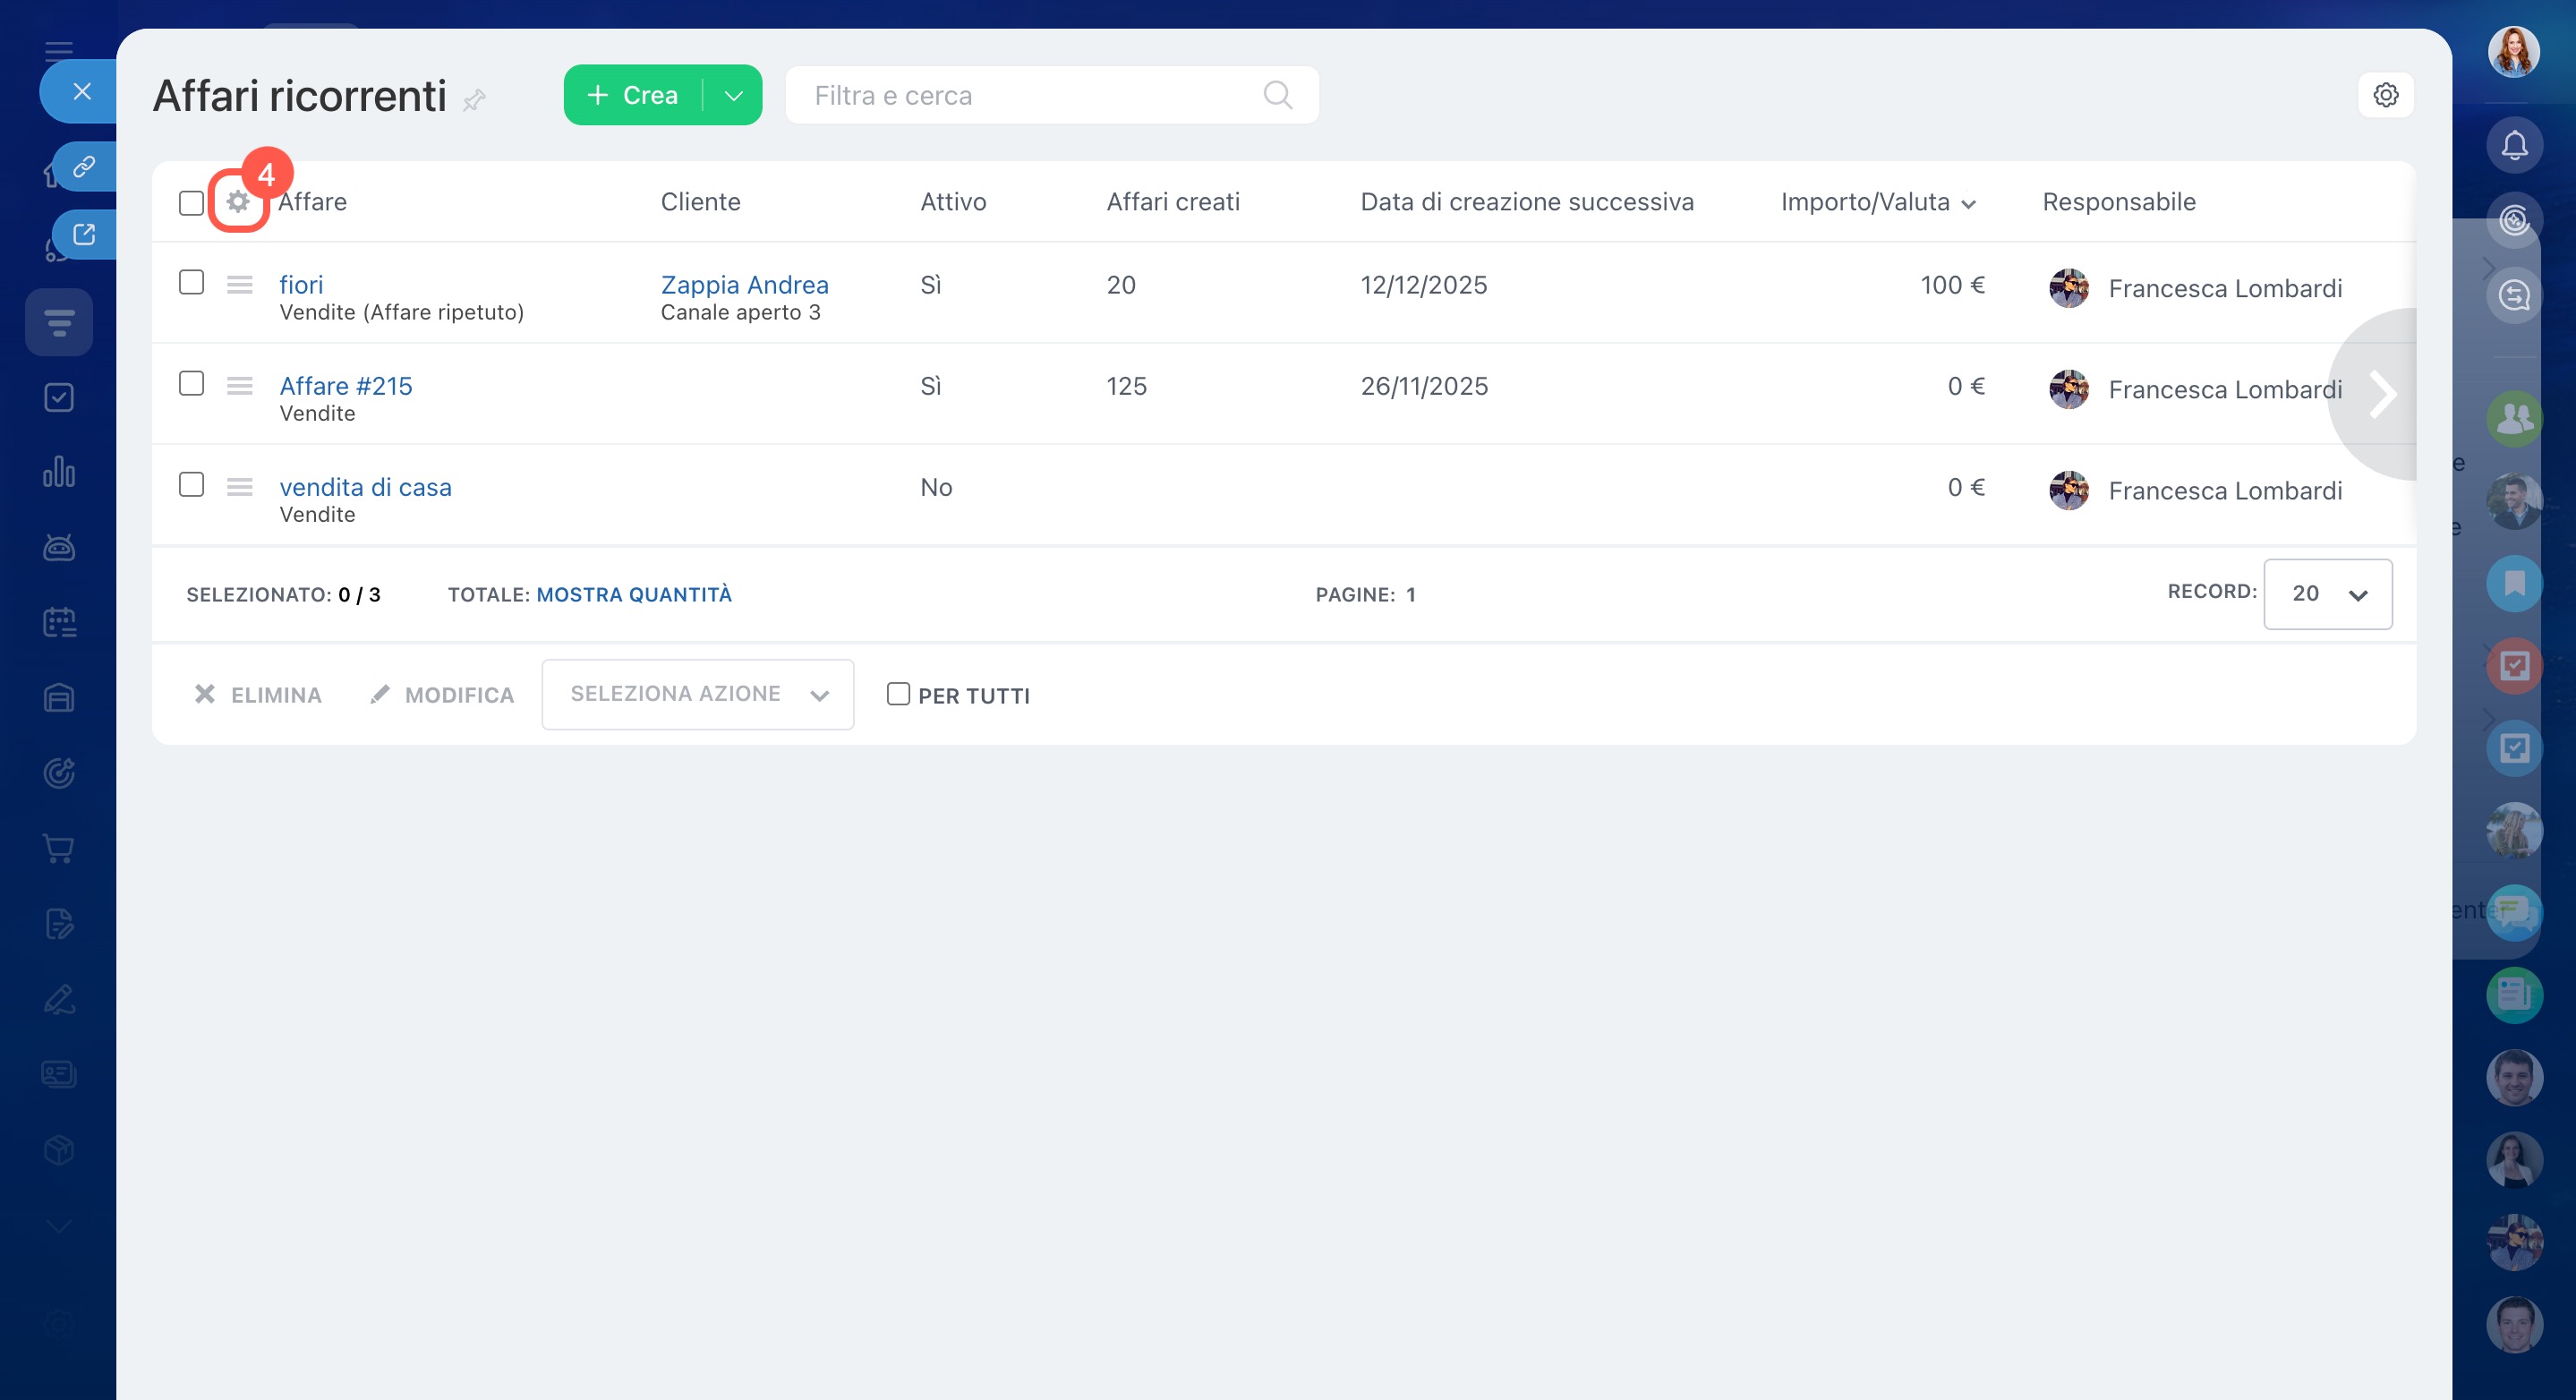Open row actions menu for fiori

(239, 285)
